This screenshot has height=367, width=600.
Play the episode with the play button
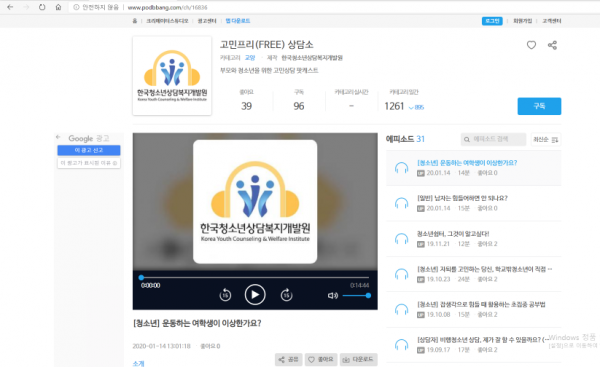(255, 295)
